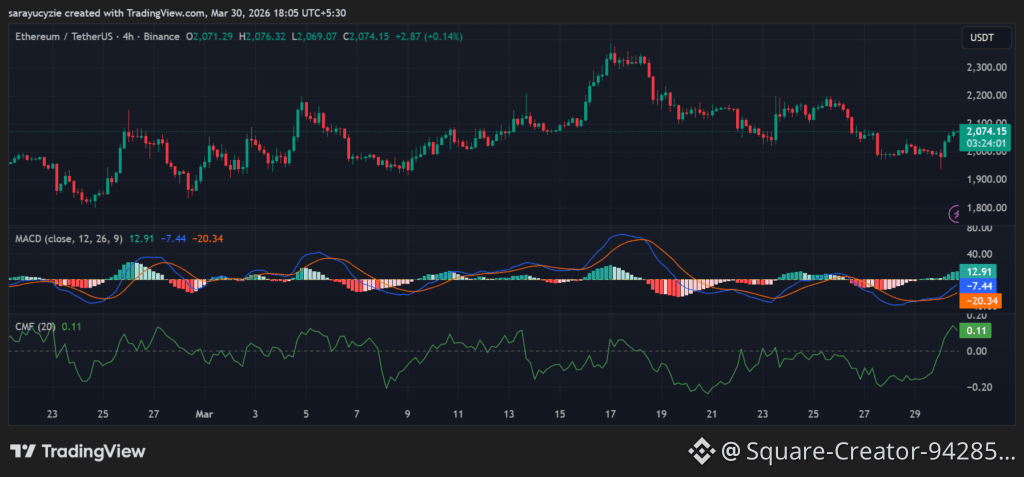Screen dimensions: 1024x477
Task: Click the 23 date at the time axis start
Action: point(52,414)
